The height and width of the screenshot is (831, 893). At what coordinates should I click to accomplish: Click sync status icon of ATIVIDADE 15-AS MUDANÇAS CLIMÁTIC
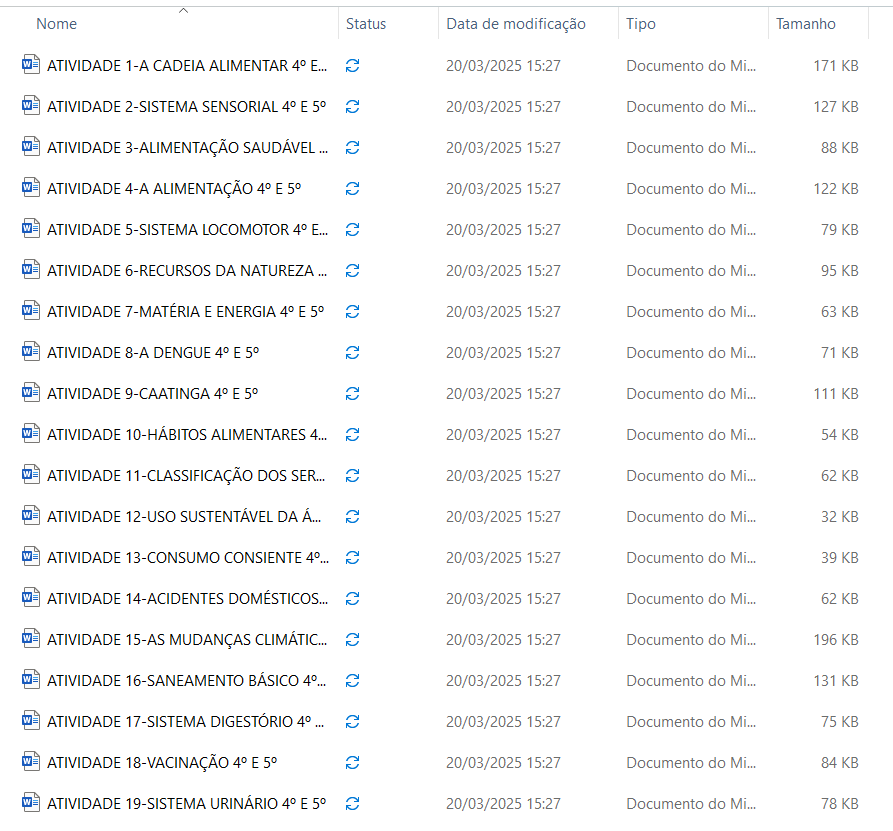pos(353,640)
